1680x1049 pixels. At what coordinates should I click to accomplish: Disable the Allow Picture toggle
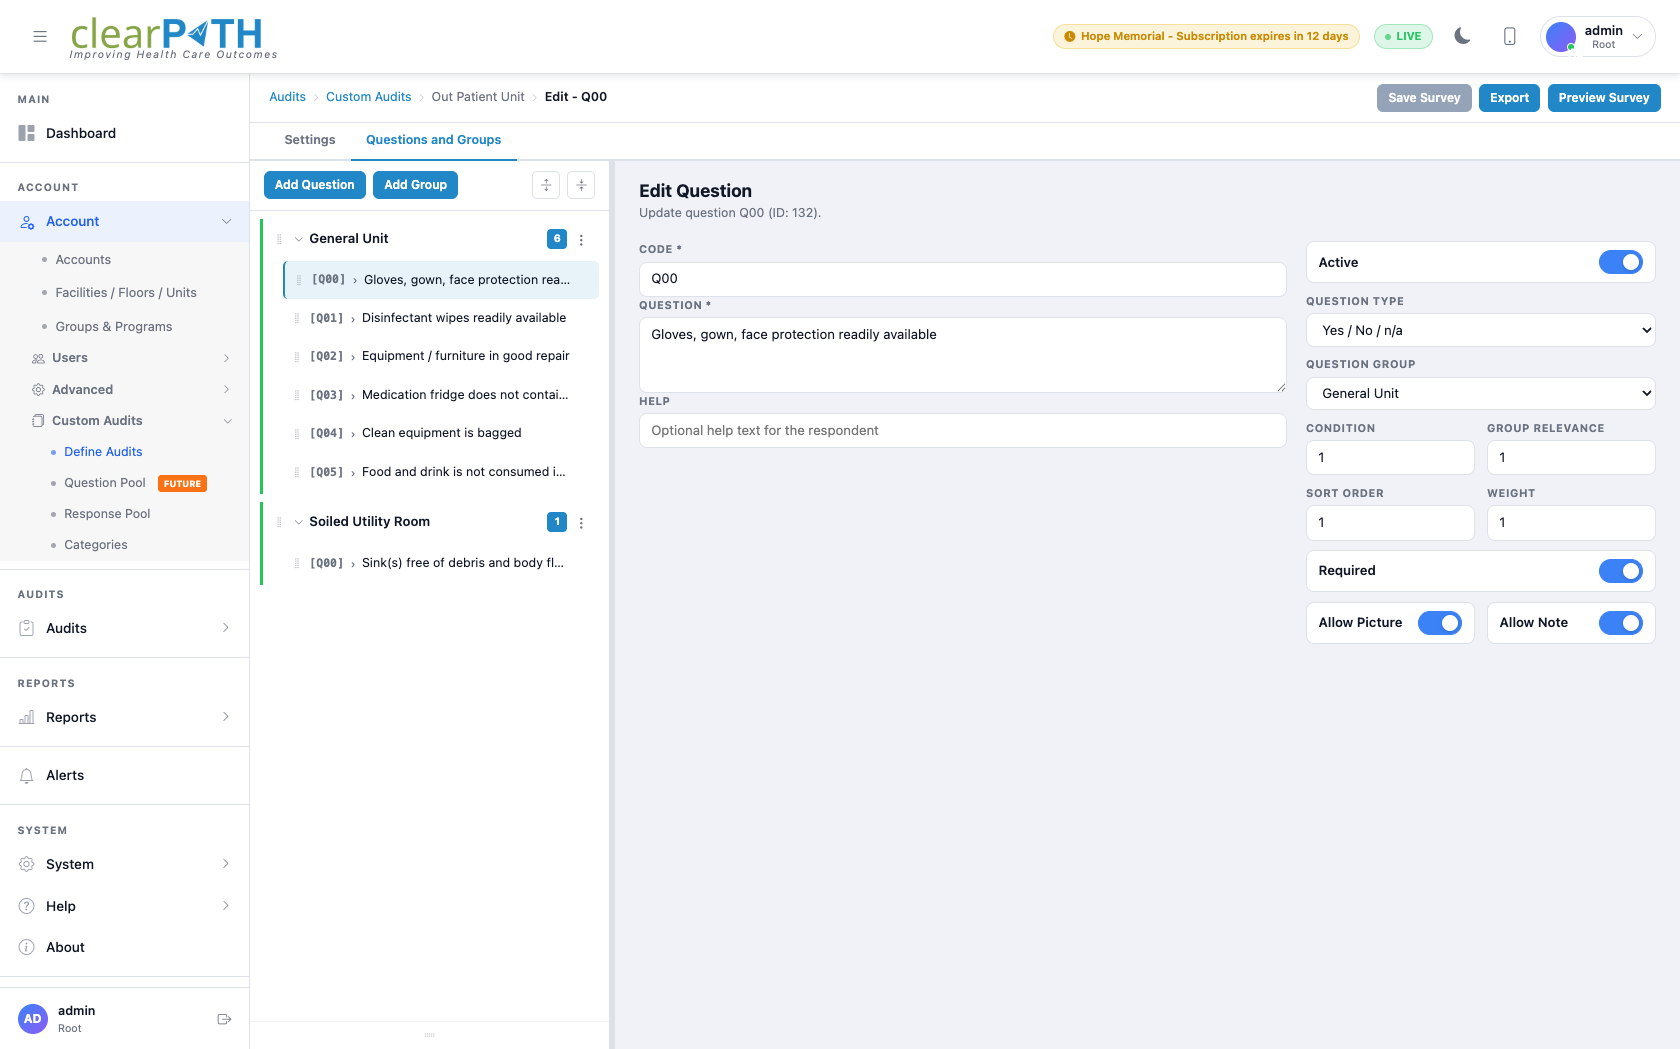point(1440,622)
